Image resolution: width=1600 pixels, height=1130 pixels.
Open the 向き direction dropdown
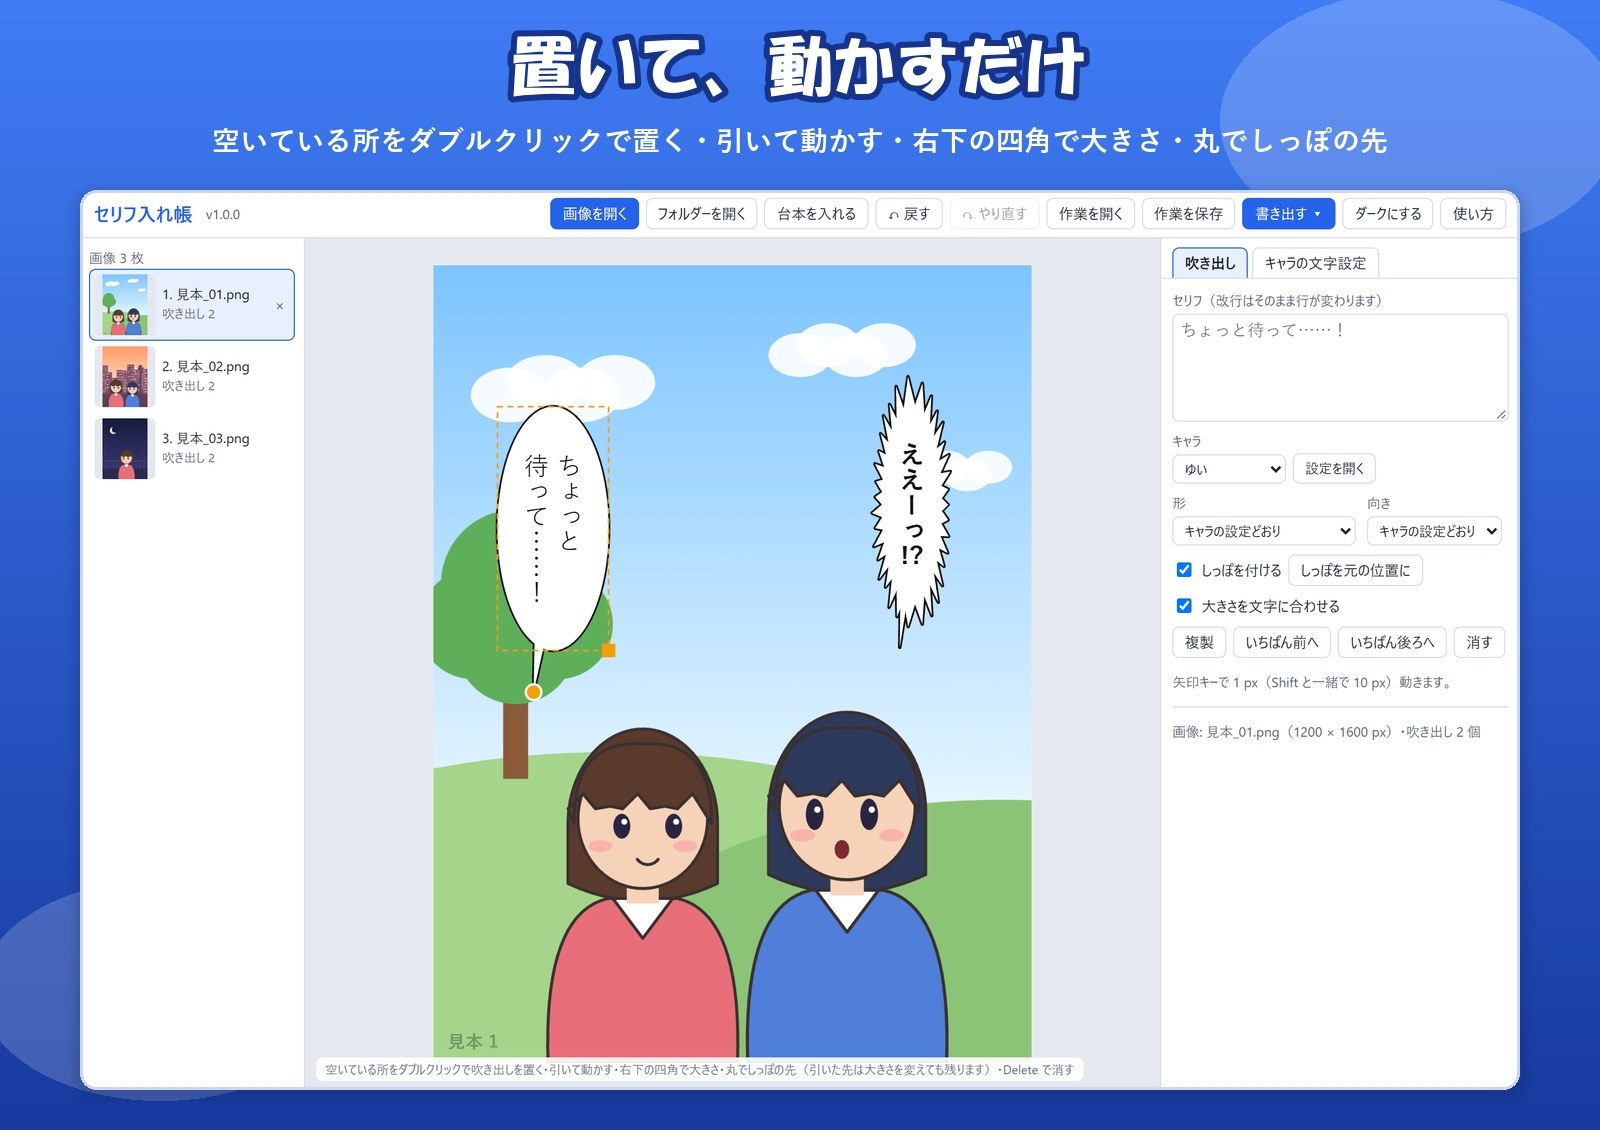tap(1434, 531)
